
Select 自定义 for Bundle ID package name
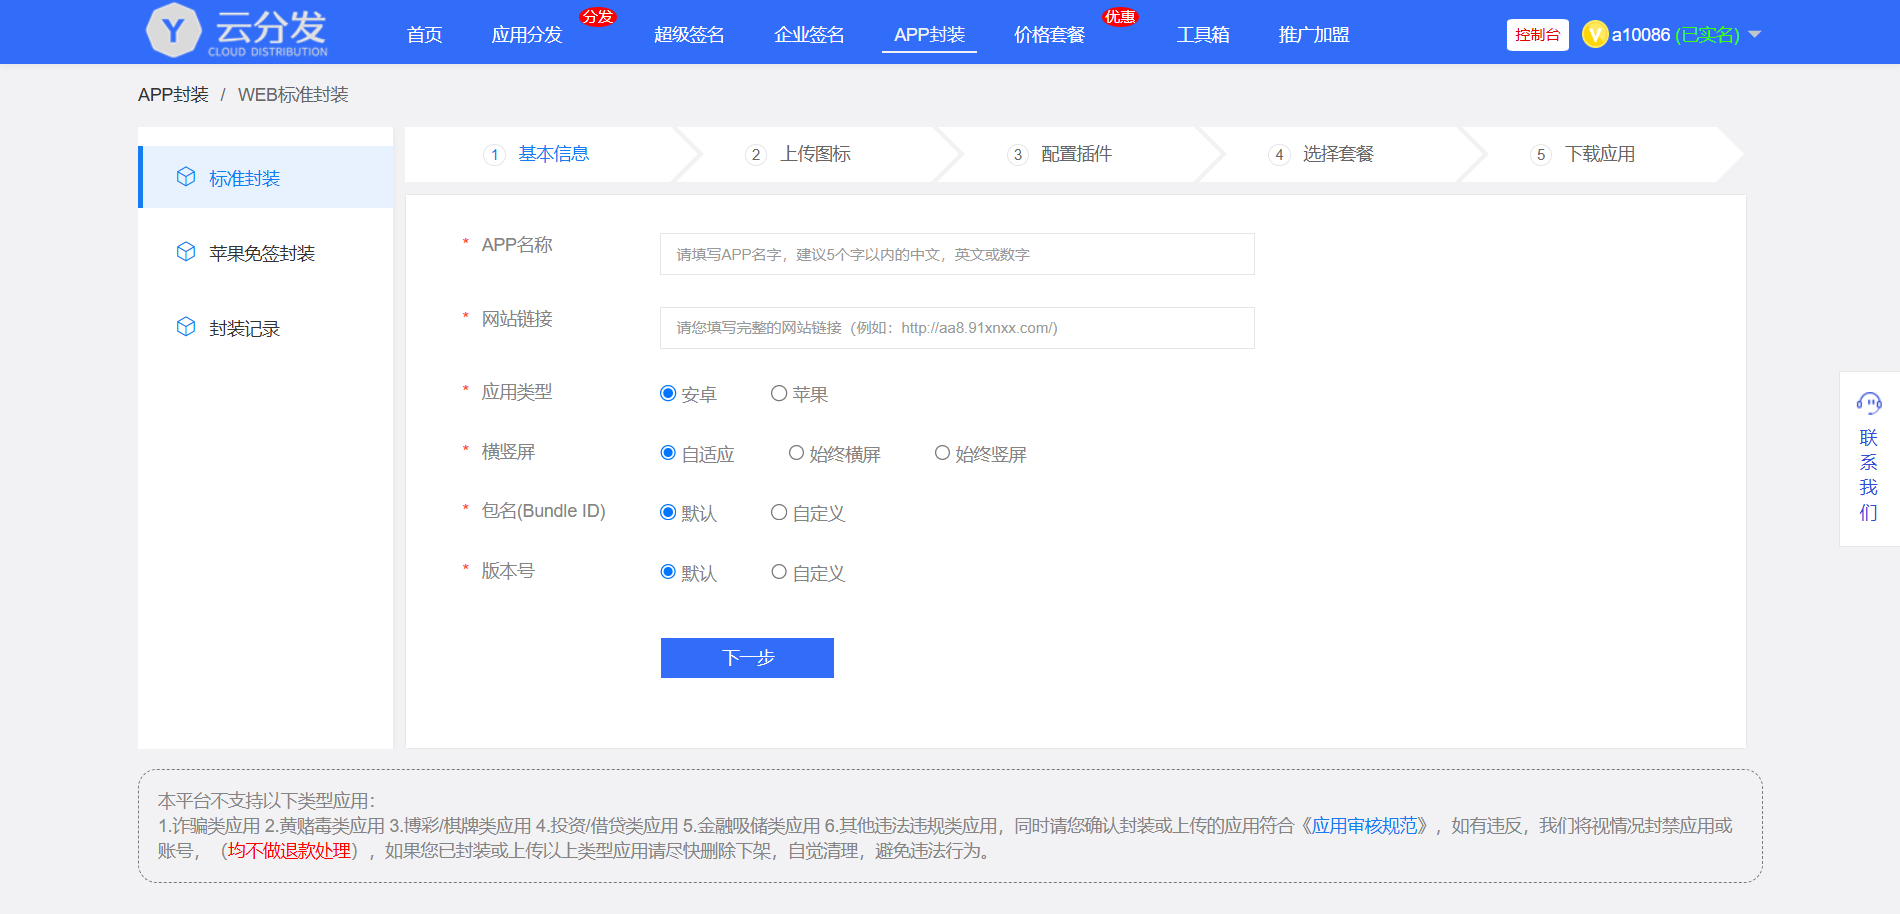click(779, 513)
